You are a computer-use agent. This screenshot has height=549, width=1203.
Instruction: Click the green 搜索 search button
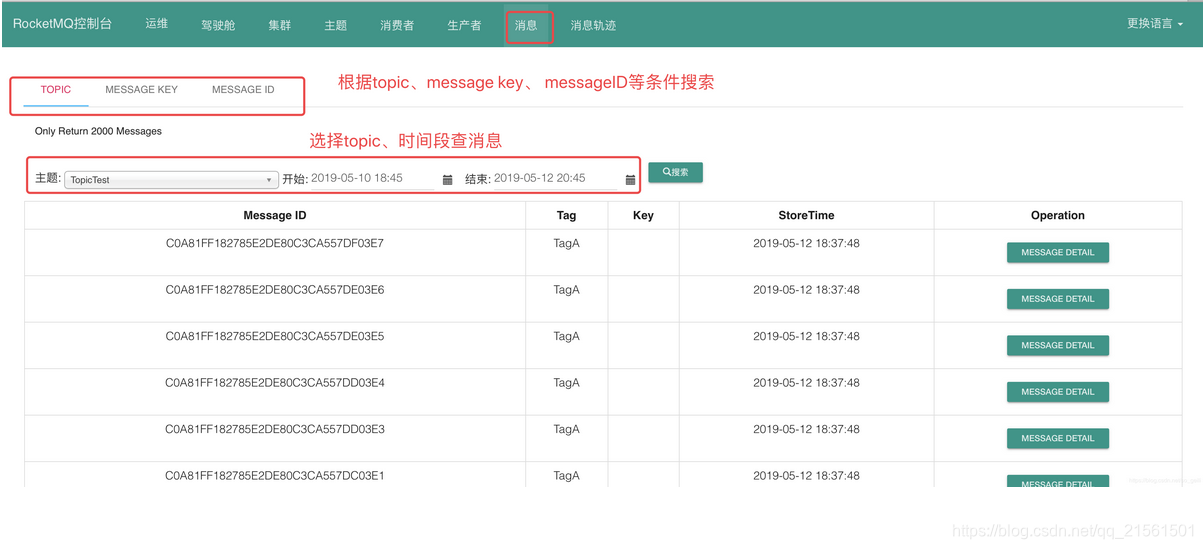click(x=675, y=172)
